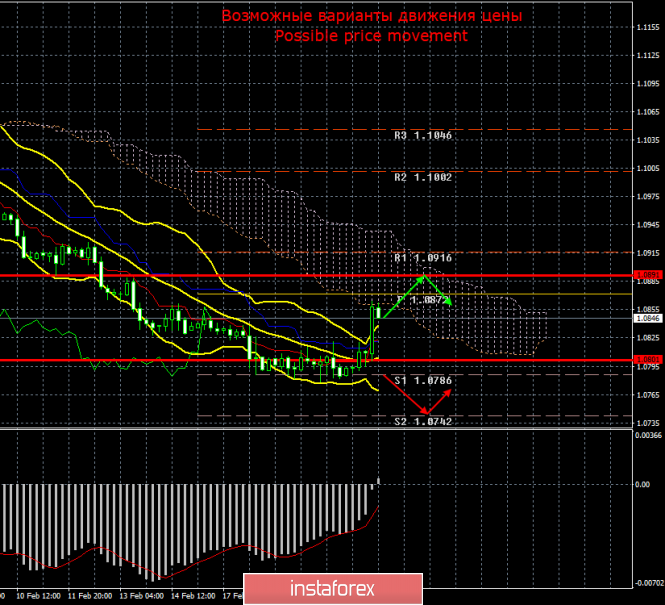Click the 10 Feb 12:00 time label
Viewport: 665px width, 605px height.
click(x=38, y=596)
